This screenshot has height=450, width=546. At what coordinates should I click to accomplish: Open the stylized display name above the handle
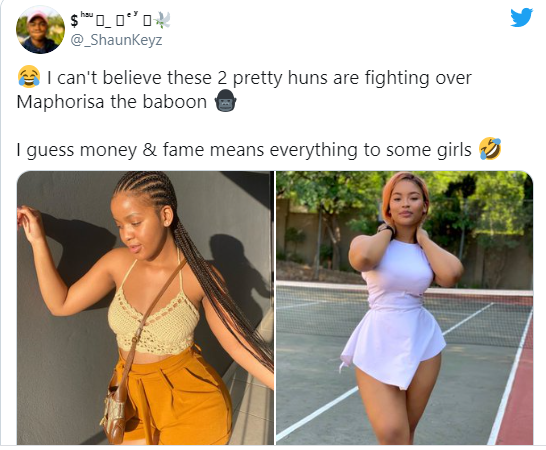(120, 20)
